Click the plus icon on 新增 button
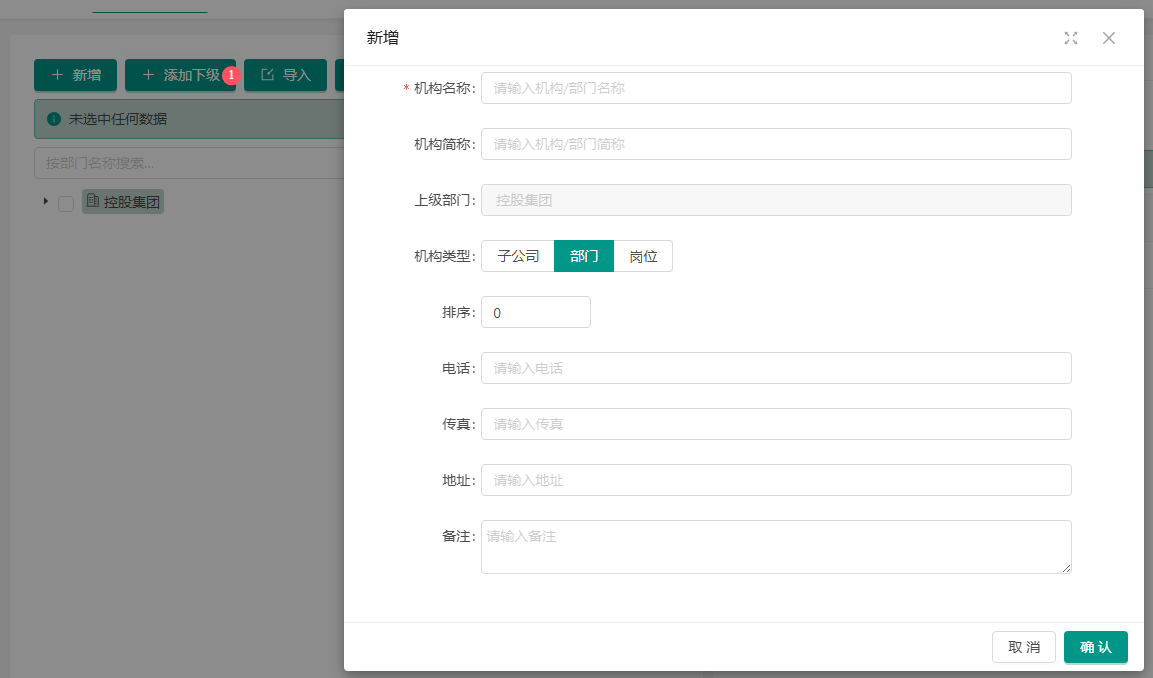1153x678 pixels. 57,75
